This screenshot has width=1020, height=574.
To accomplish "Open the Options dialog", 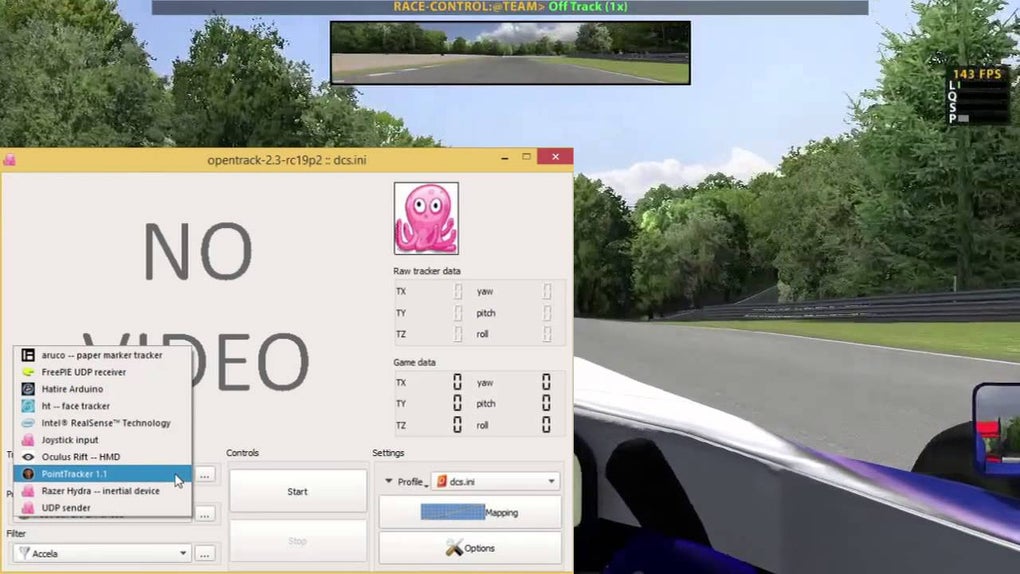I will (x=470, y=548).
